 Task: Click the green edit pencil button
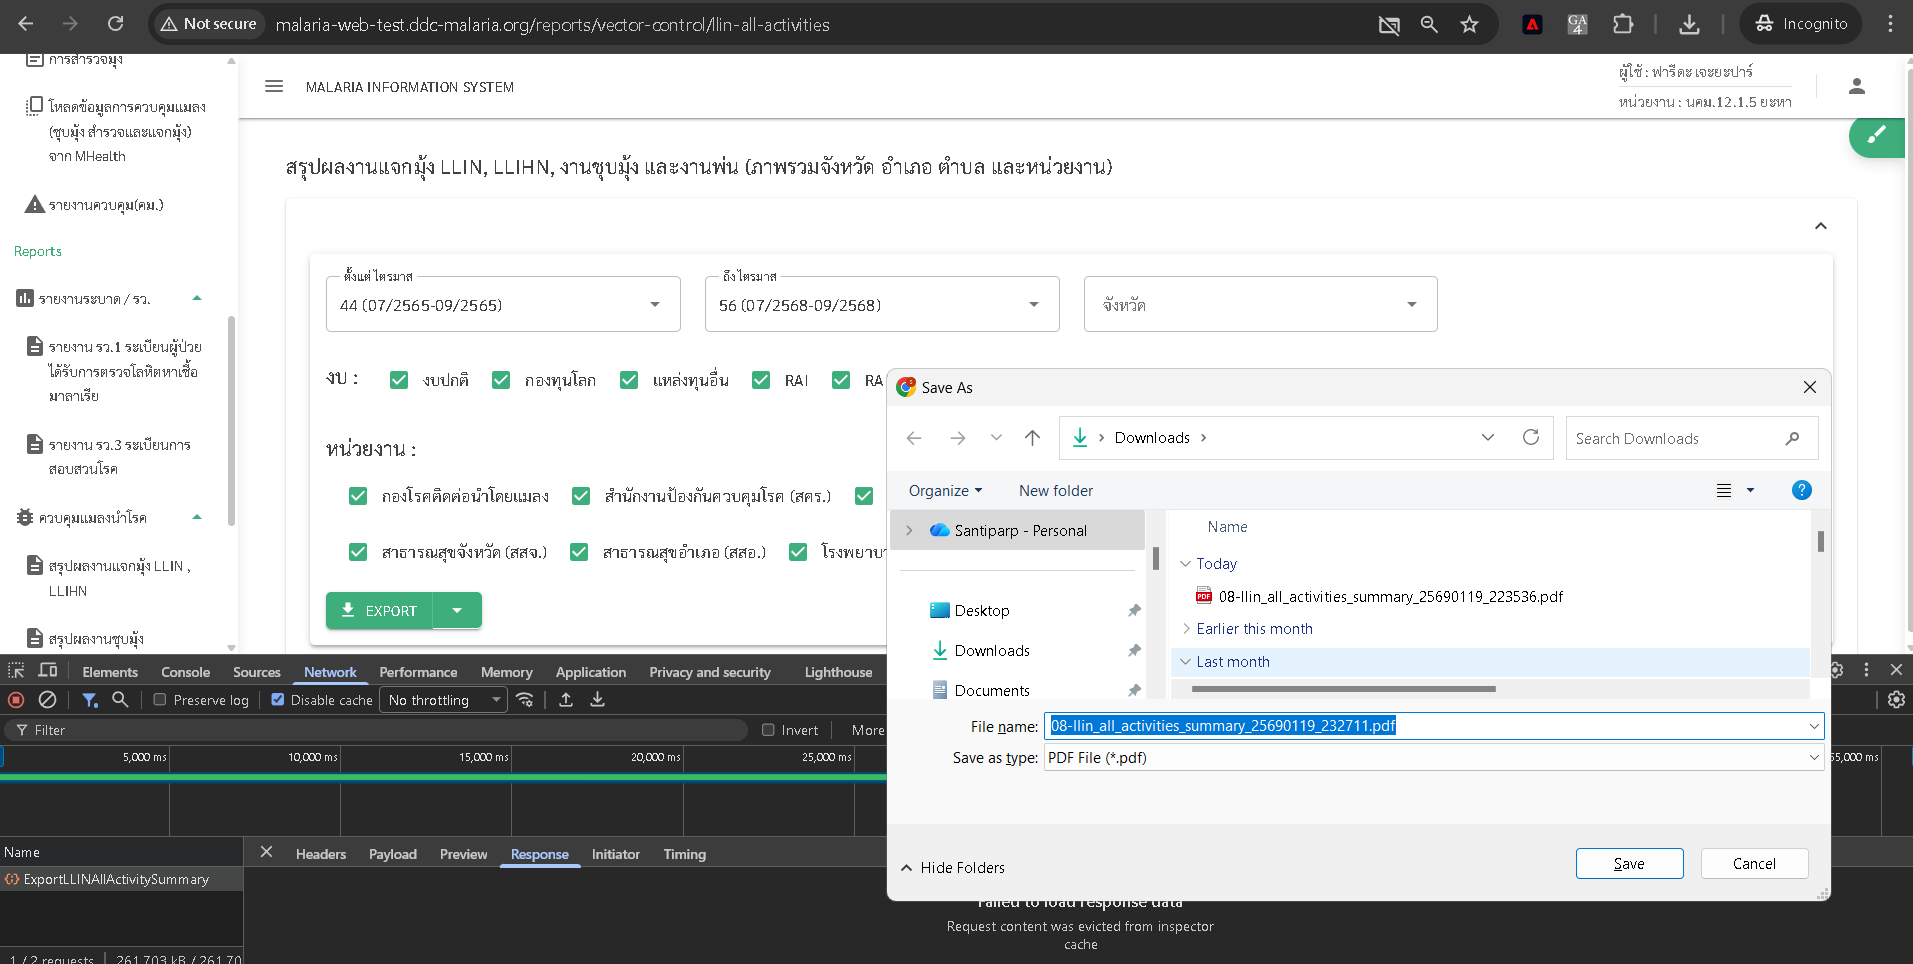[x=1876, y=136]
